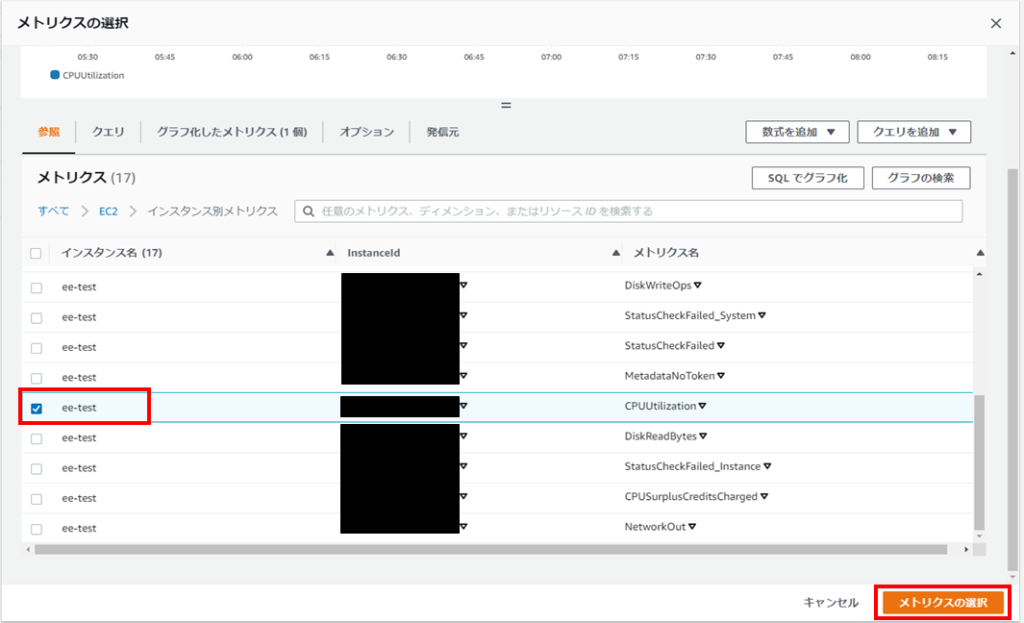
Task: Check the StatusCheckFailed row checkbox
Action: click(37, 348)
